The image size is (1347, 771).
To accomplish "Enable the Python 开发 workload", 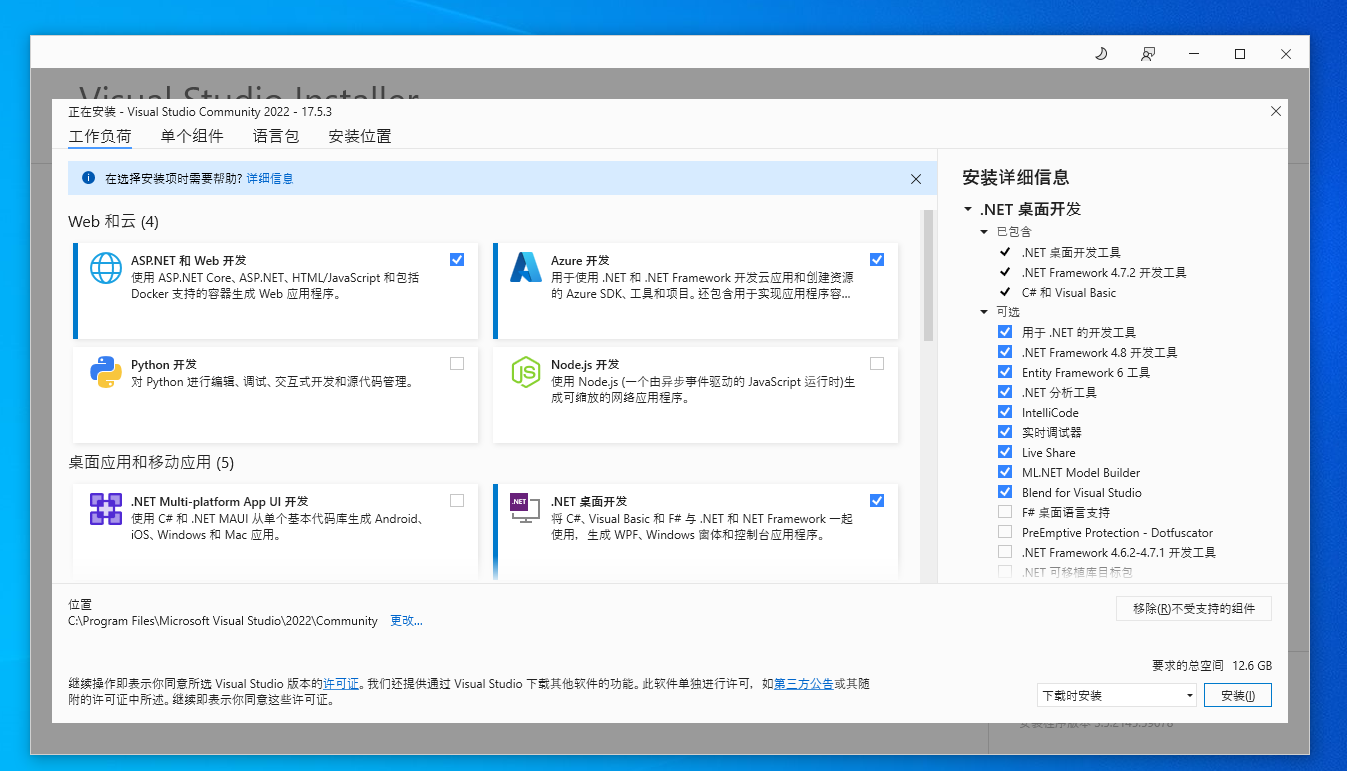I will 457,363.
